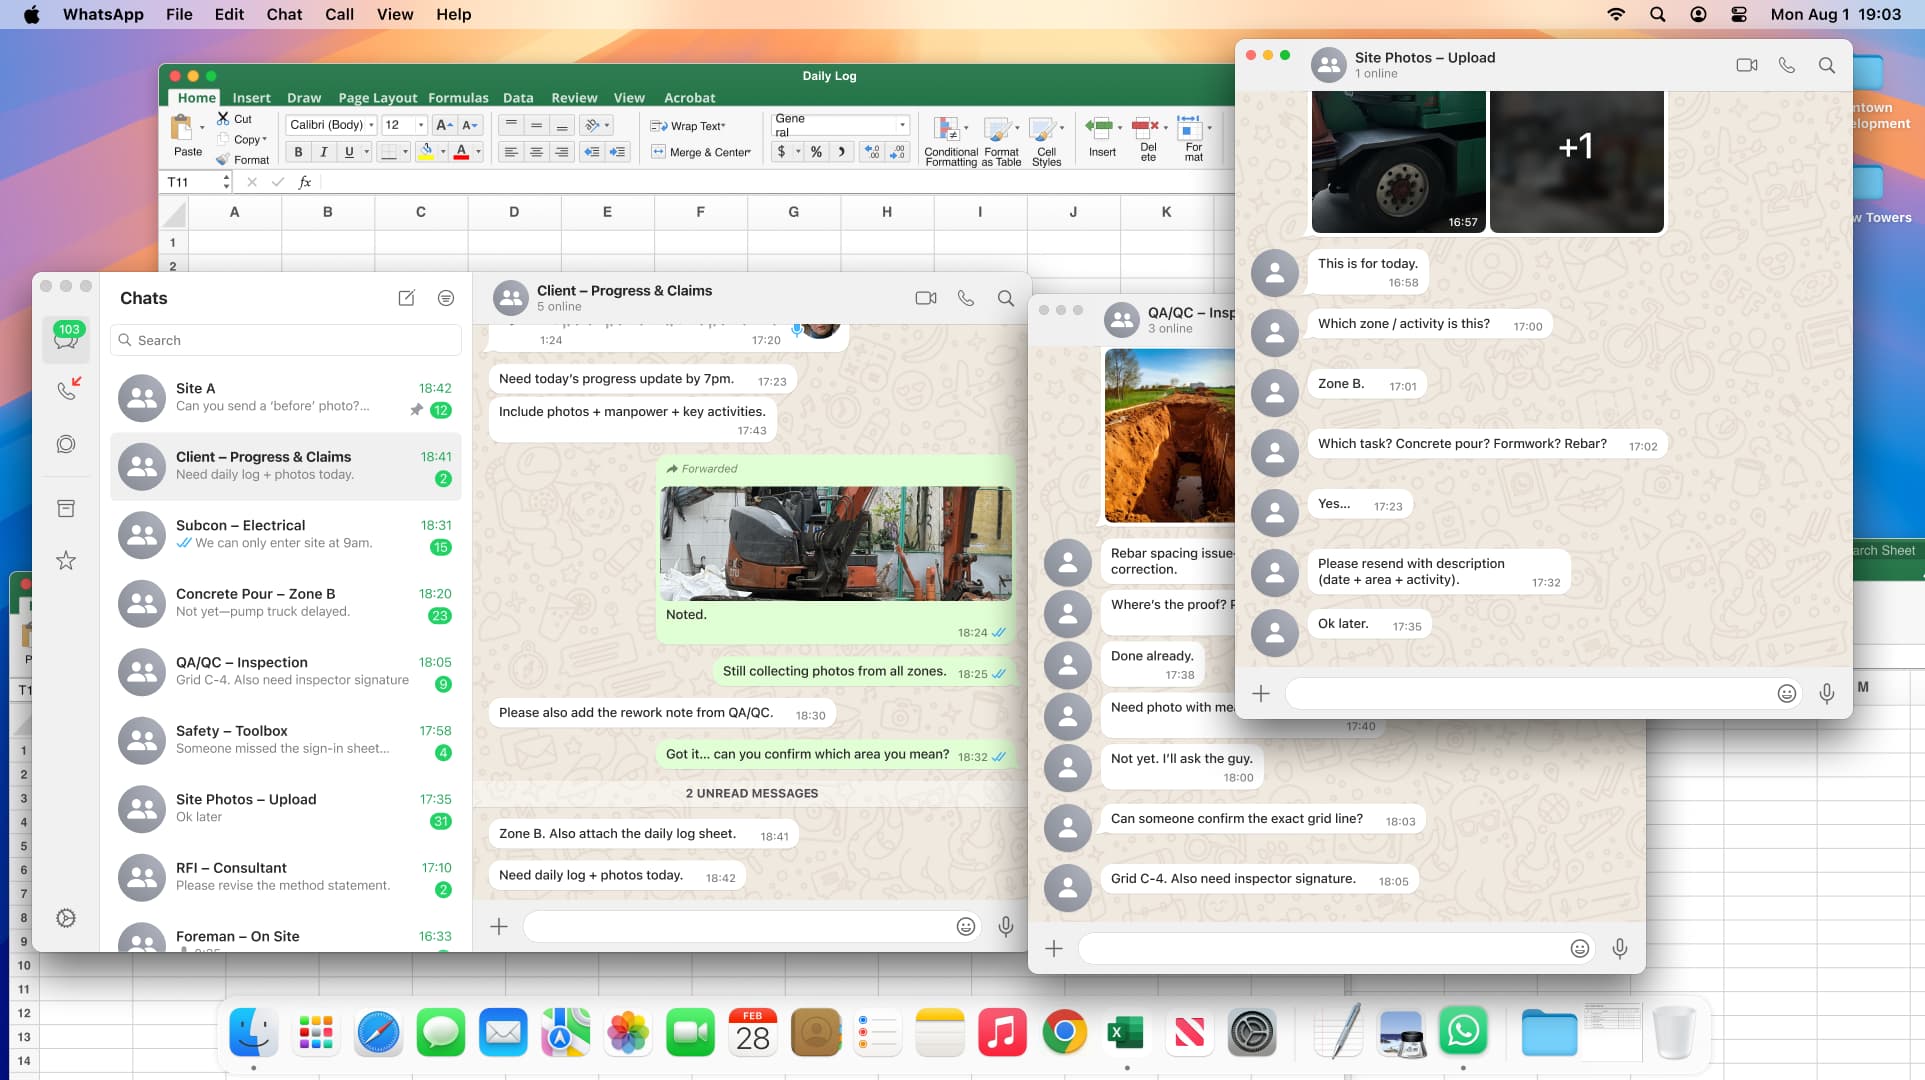Expand the font size dropdown
The height and width of the screenshot is (1080, 1925).
pyautogui.click(x=420, y=125)
